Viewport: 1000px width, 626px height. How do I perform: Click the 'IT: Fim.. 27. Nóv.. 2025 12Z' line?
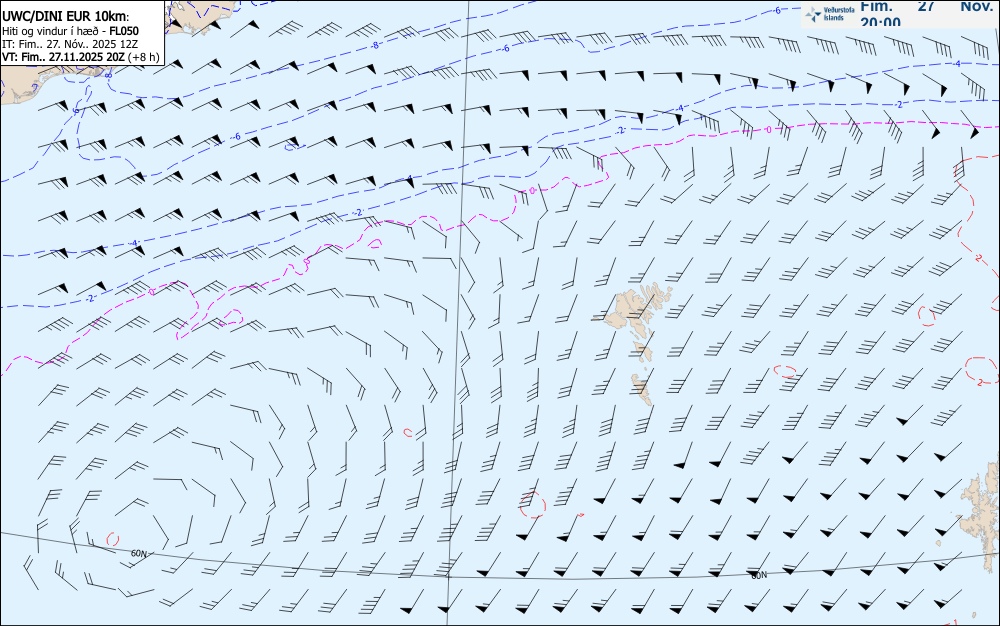click(70, 44)
